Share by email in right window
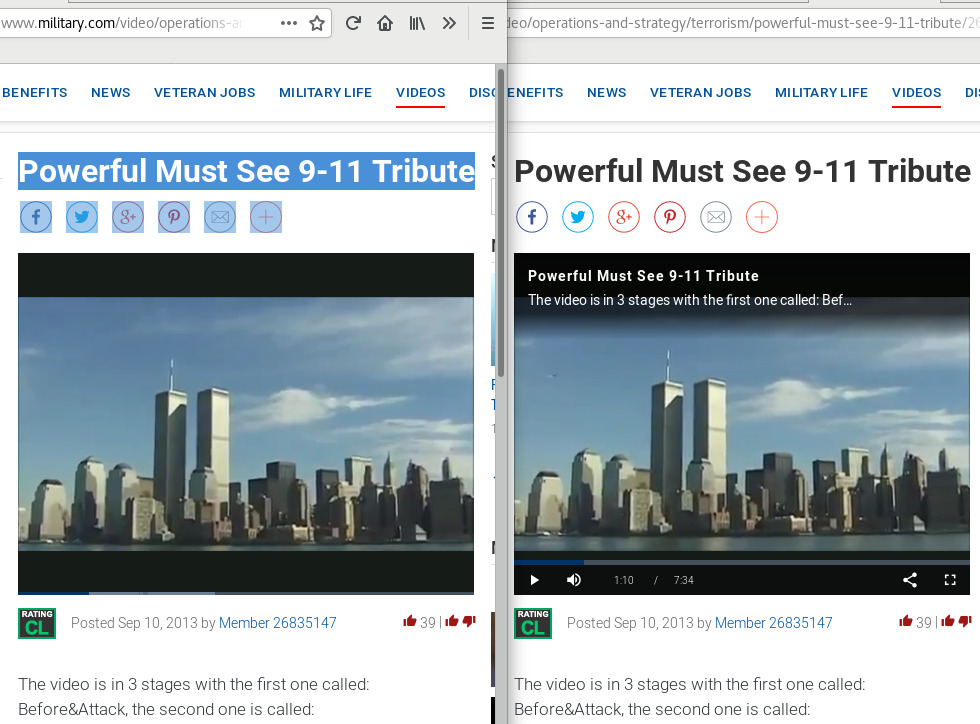 [x=716, y=217]
